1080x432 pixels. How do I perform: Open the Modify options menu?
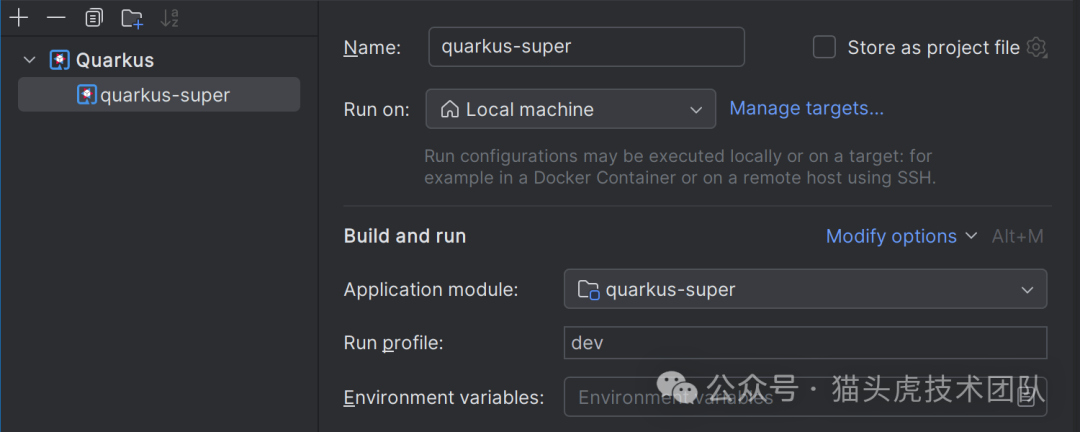pyautogui.click(x=900, y=236)
